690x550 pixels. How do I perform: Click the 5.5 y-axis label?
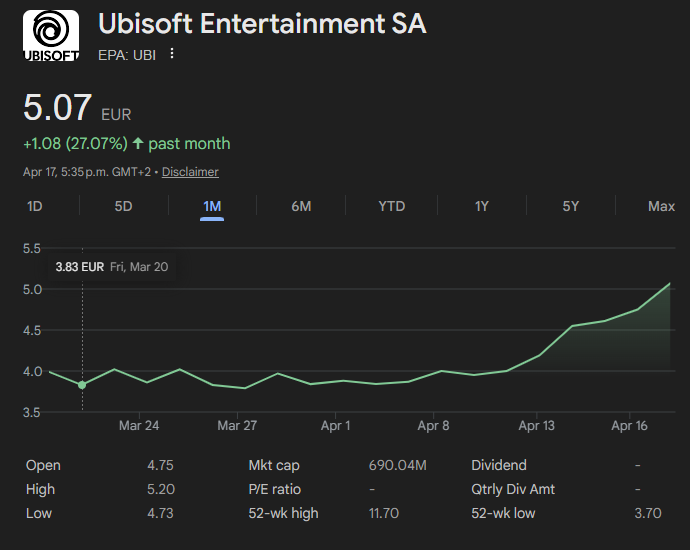pos(32,248)
